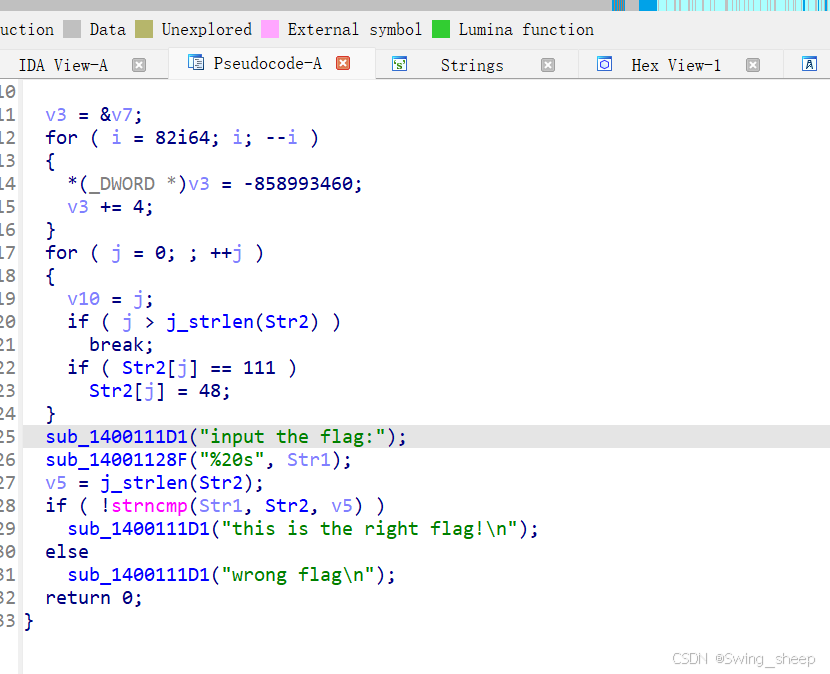Image resolution: width=830 pixels, height=674 pixels.
Task: Select the Pseudocode-A tab
Action: 267,64
